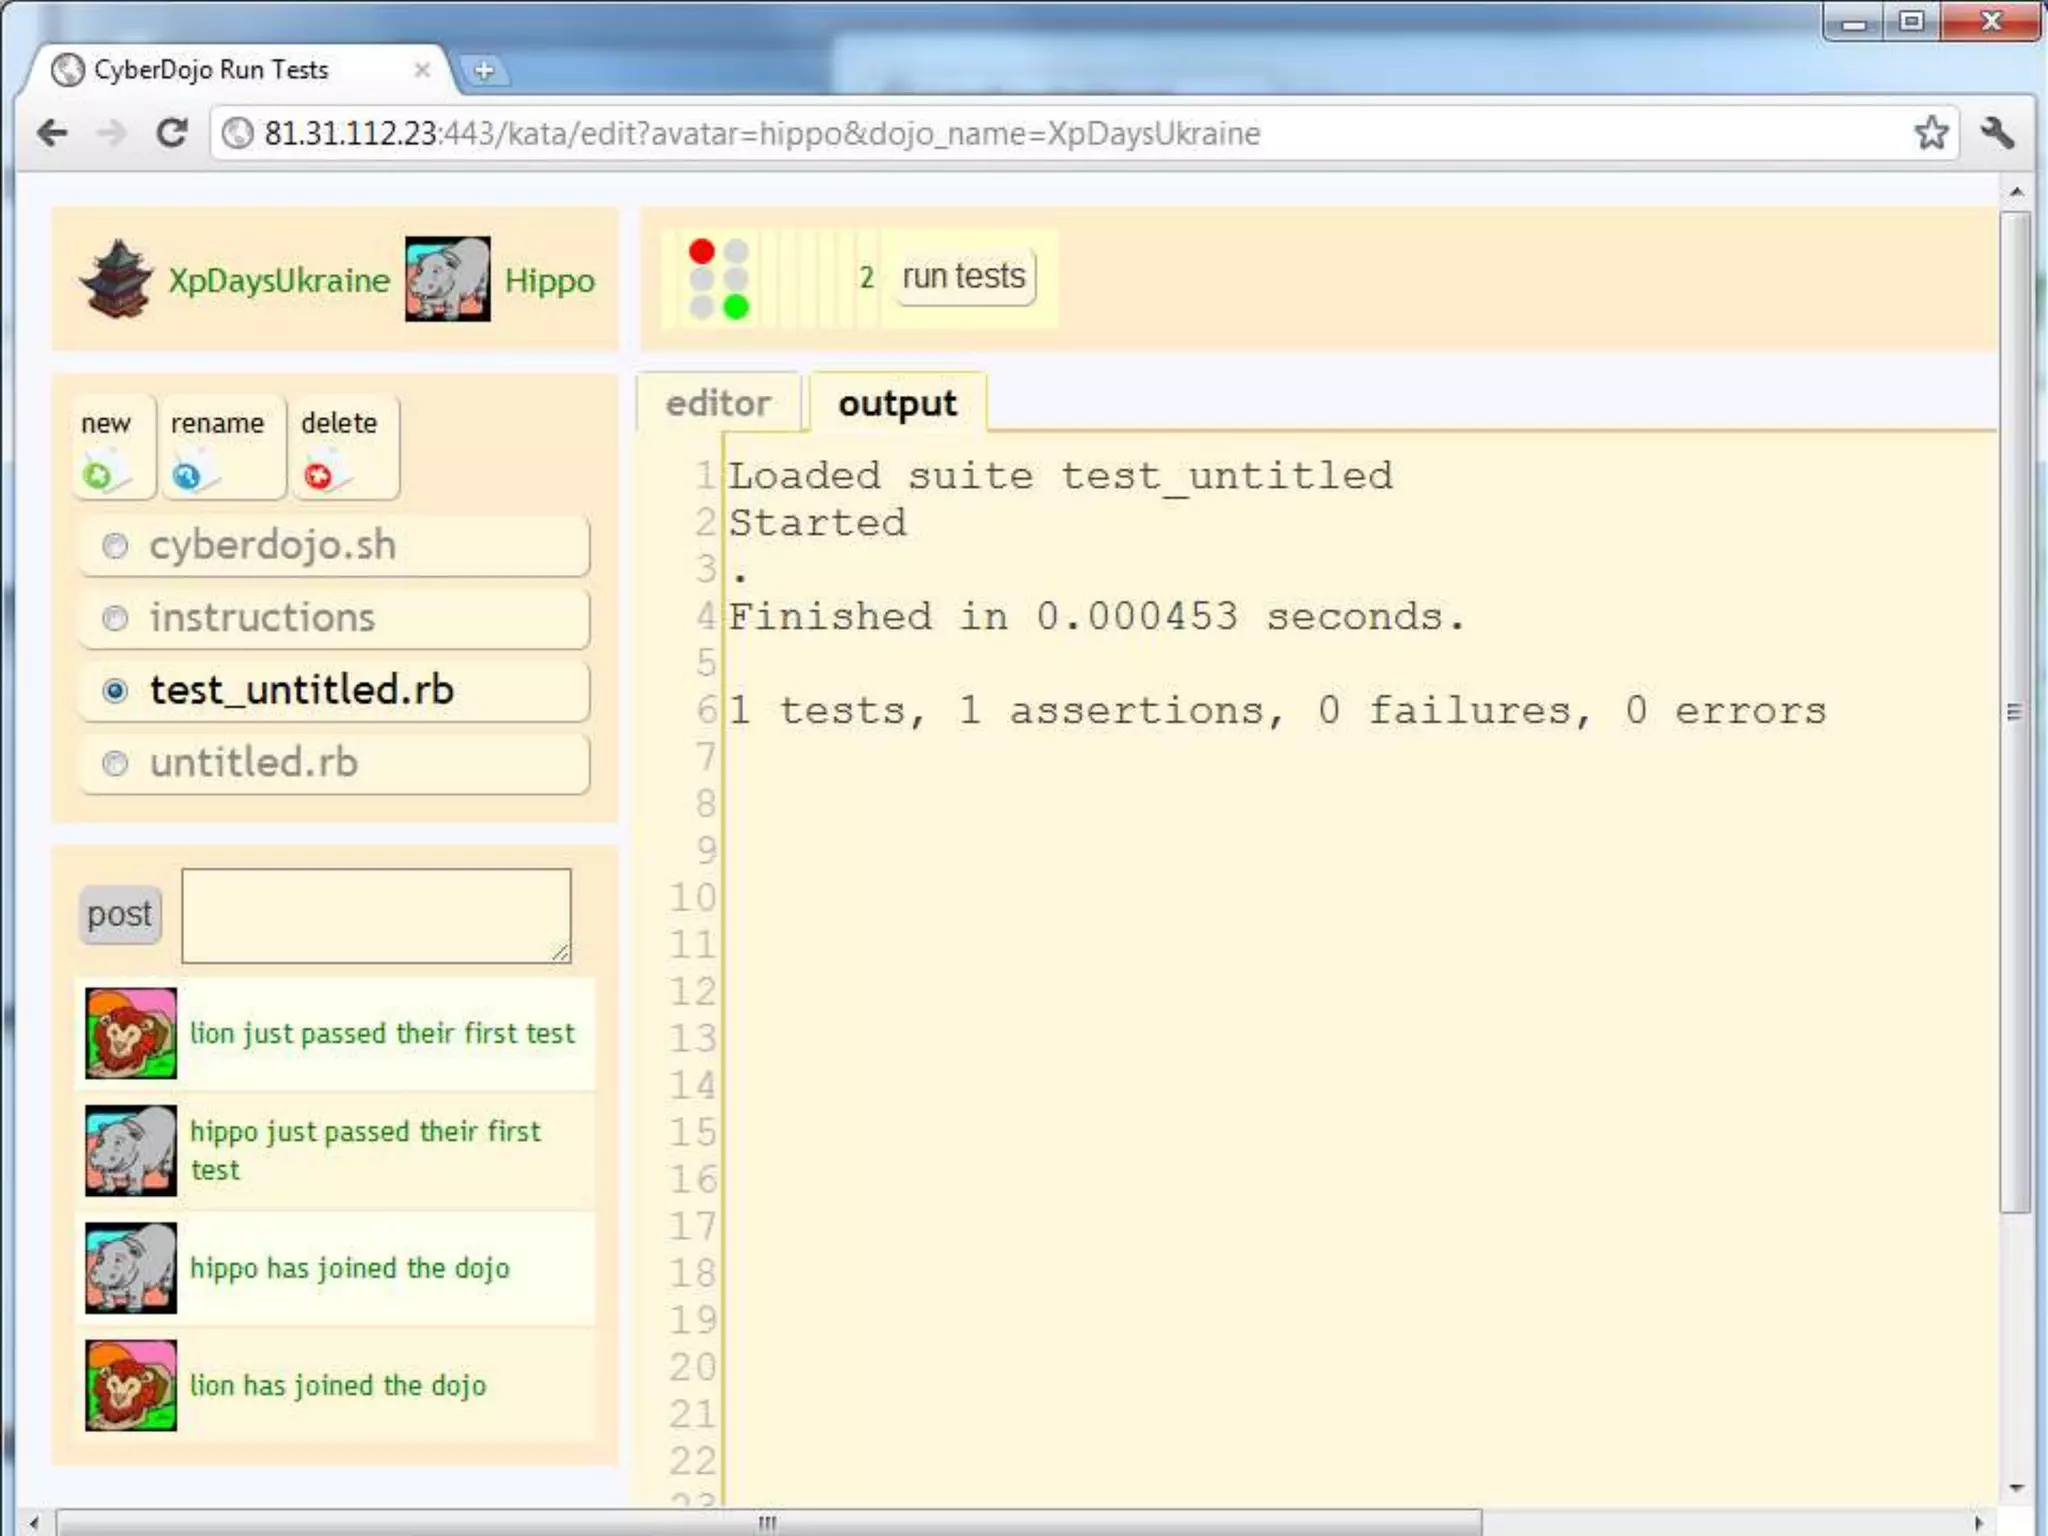Click the delete file icon
Image resolution: width=2048 pixels, height=1536 pixels.
(320, 475)
